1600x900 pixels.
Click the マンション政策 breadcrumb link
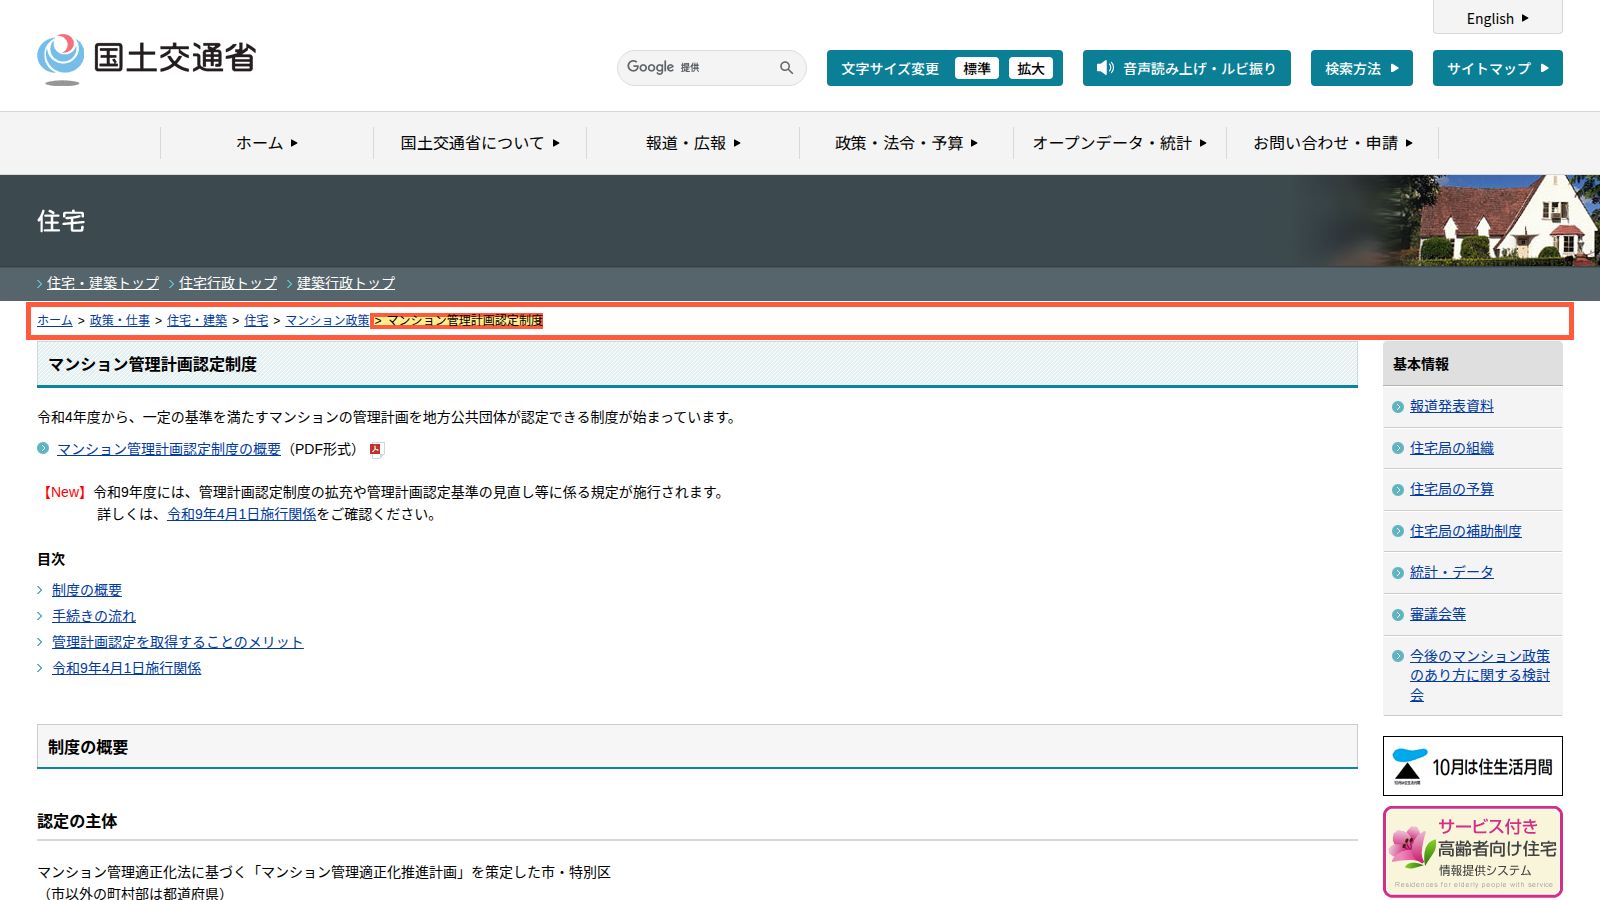pyautogui.click(x=327, y=320)
